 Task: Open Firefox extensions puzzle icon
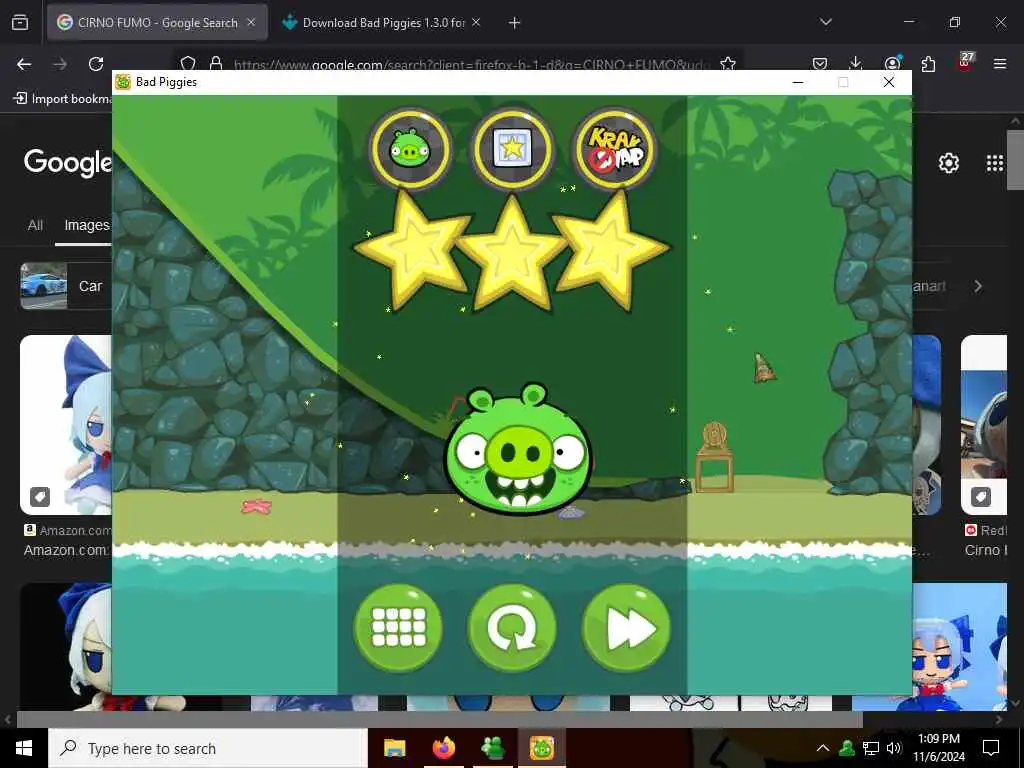pos(928,64)
